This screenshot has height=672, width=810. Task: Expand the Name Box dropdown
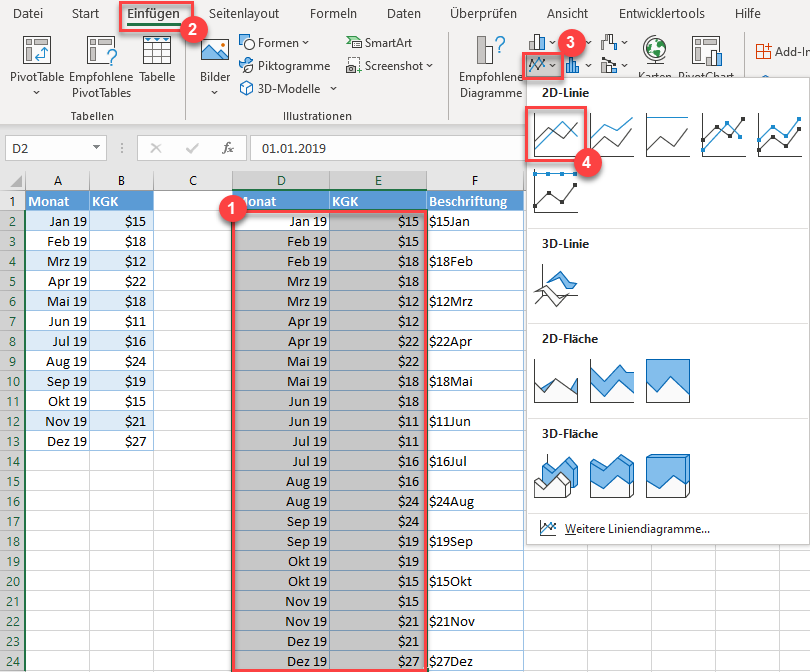coord(96,148)
